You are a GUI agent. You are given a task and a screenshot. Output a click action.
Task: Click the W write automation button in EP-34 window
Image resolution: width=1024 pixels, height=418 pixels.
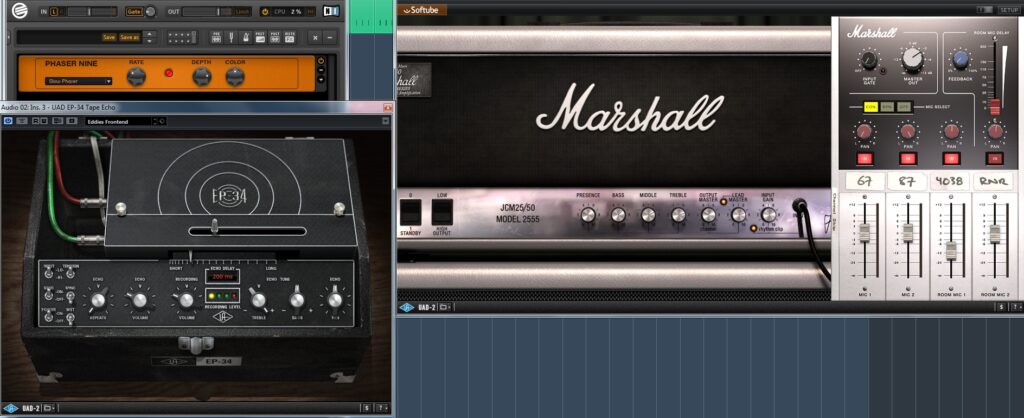click(x=46, y=121)
